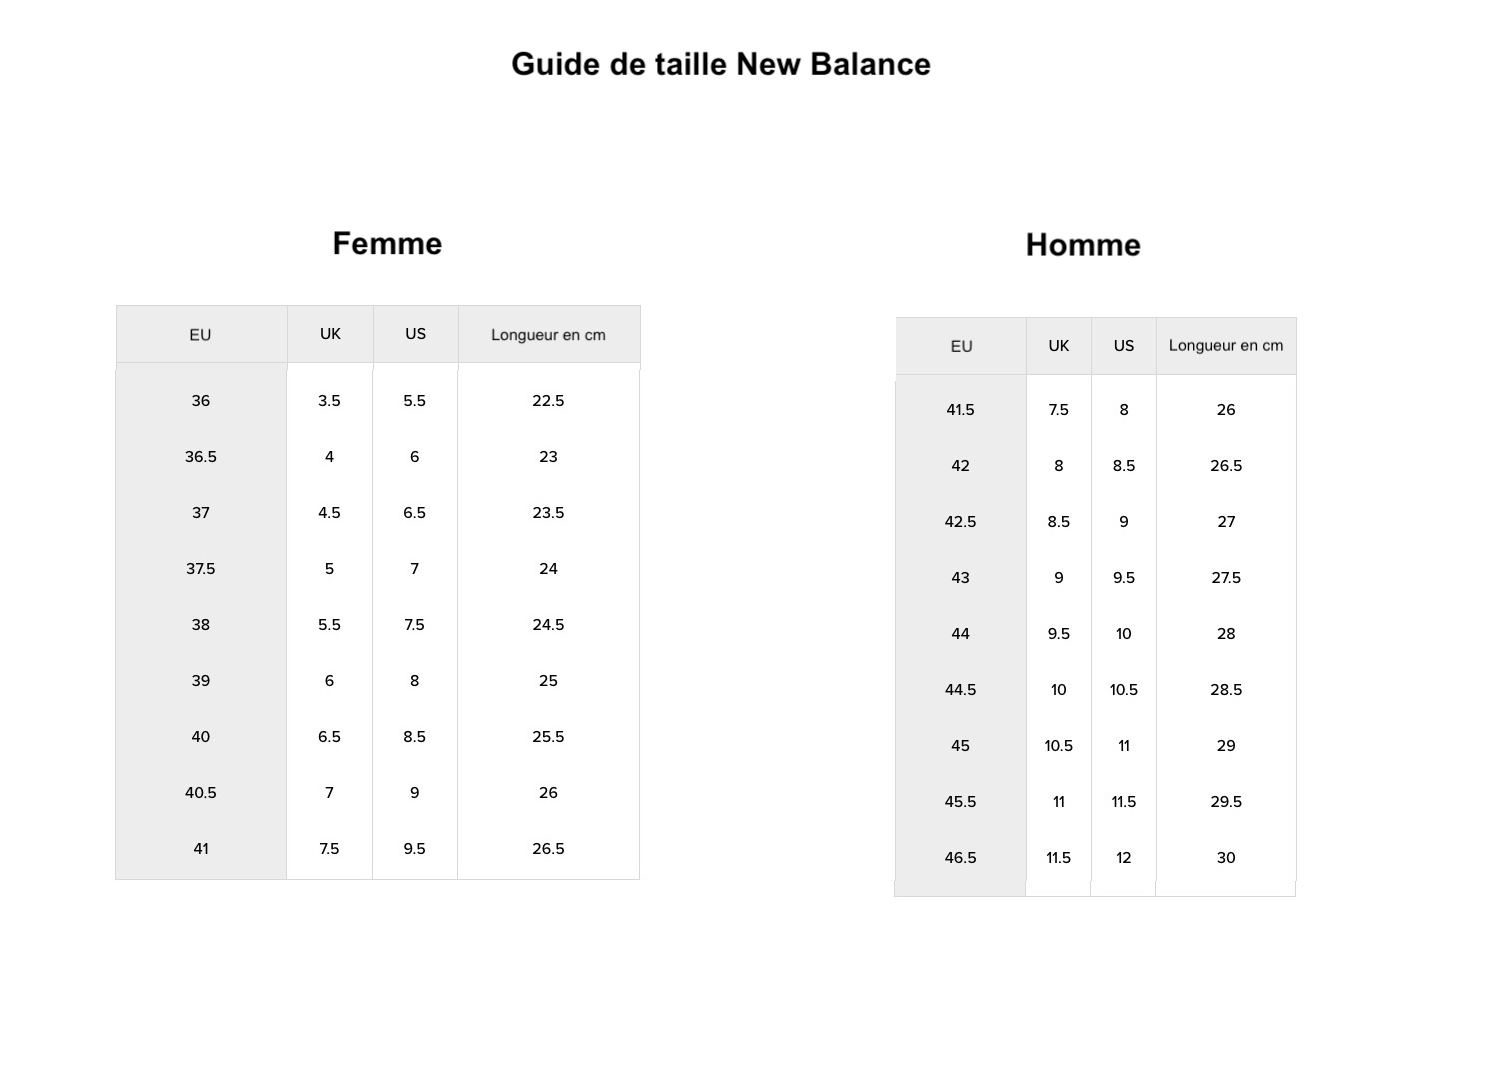The height and width of the screenshot is (1086, 1511).
Task: Click the EU column header in Femme table
Action: coord(200,335)
